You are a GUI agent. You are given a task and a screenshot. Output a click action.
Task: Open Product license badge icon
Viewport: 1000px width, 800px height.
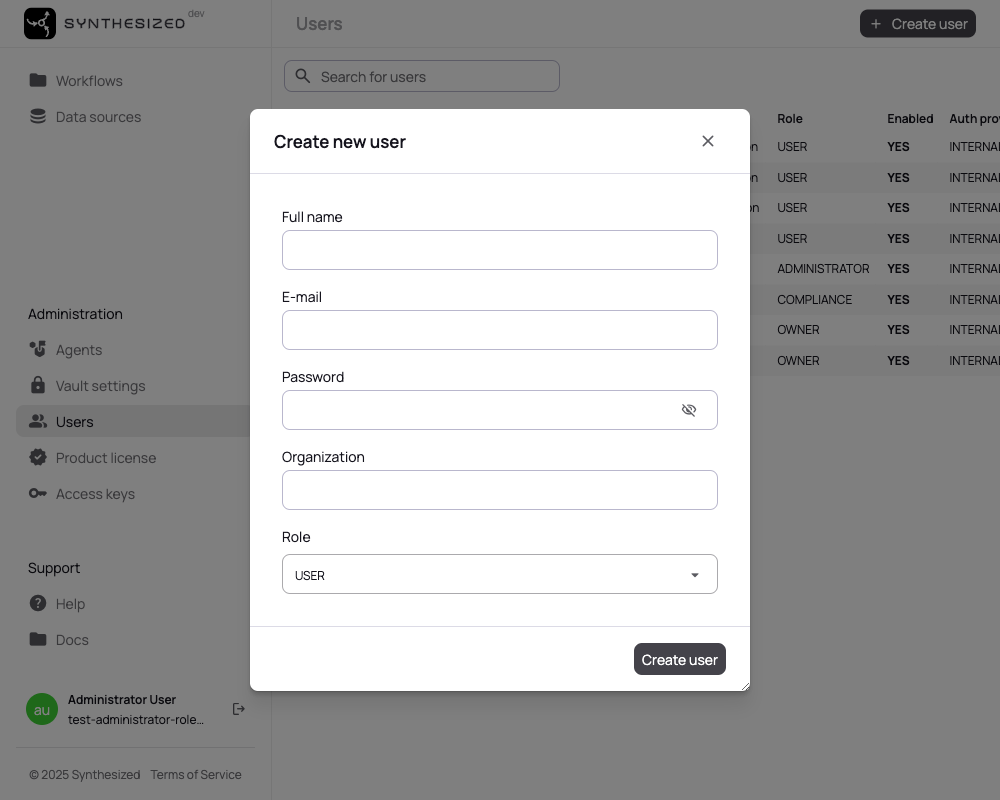(x=38, y=457)
